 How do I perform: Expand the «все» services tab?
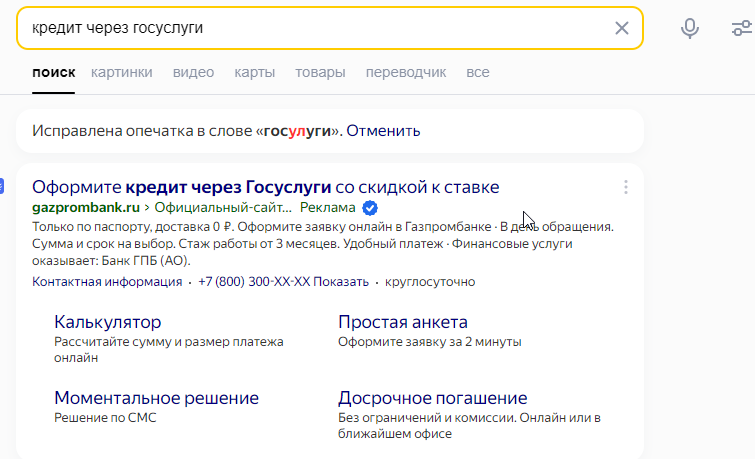478,73
